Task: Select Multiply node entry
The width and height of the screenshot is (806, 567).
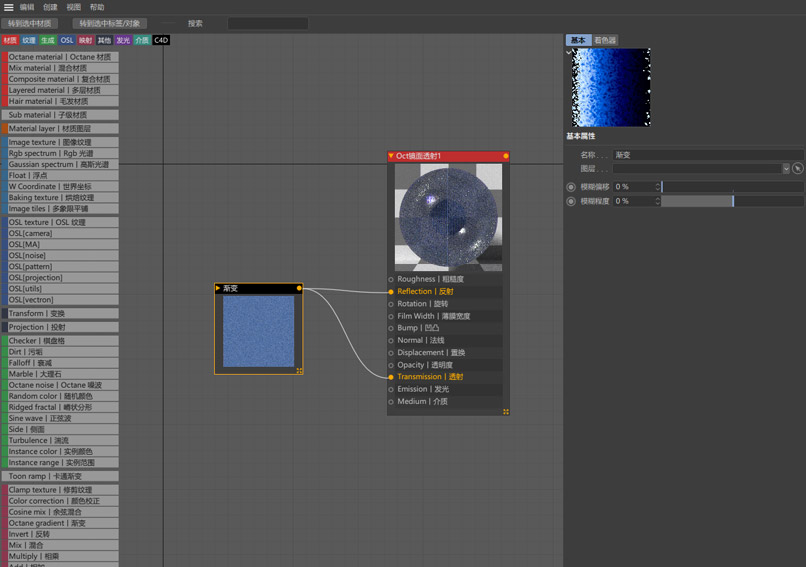Action: (60, 556)
